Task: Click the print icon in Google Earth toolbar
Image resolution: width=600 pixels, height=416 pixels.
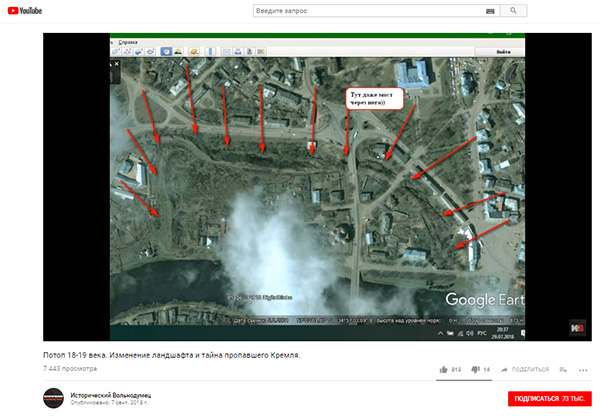Action: [238, 52]
